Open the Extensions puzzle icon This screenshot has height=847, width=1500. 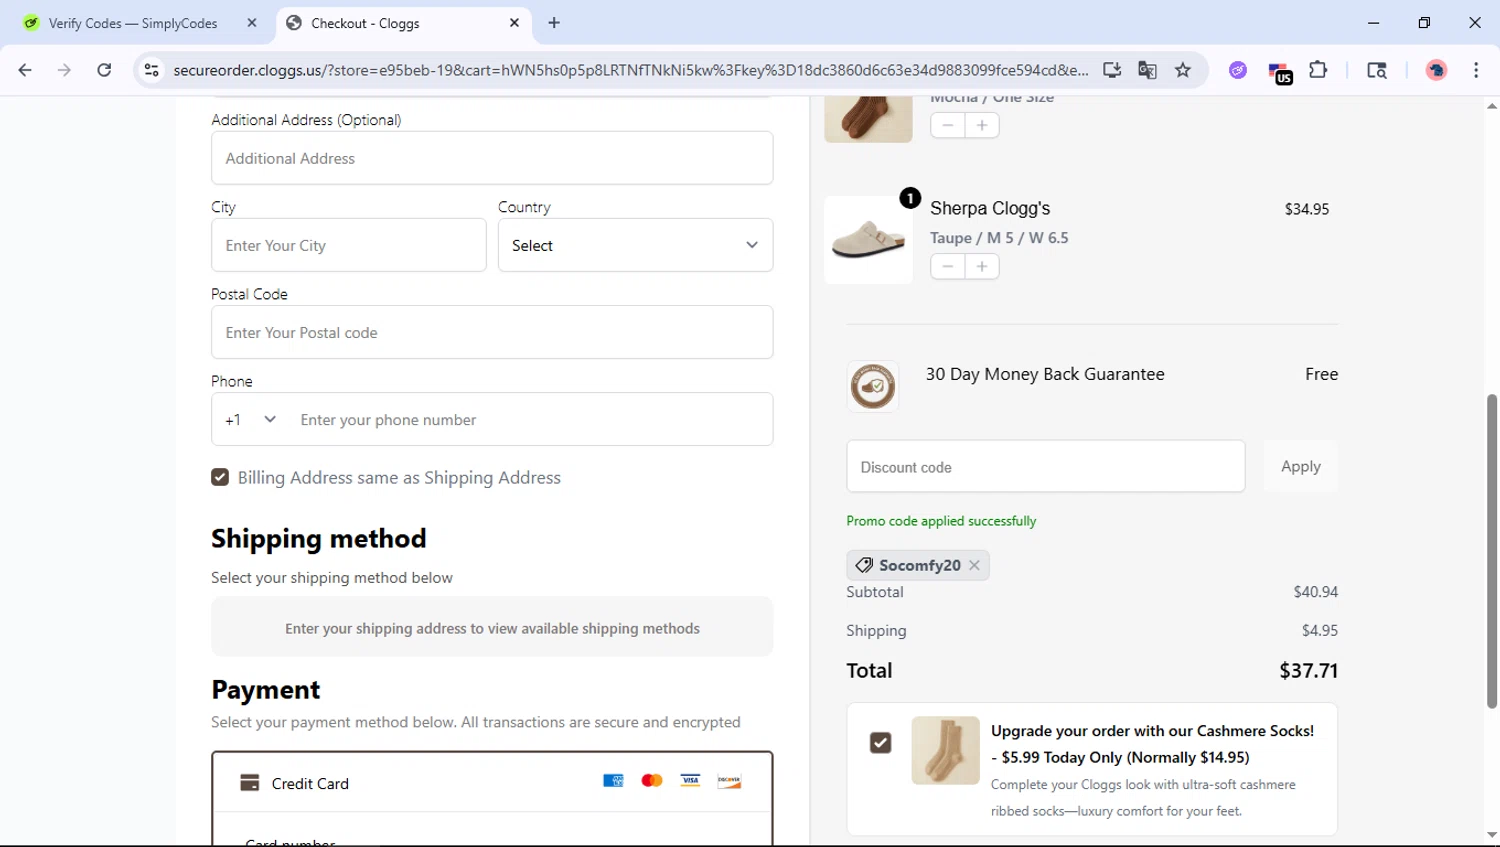(1318, 70)
